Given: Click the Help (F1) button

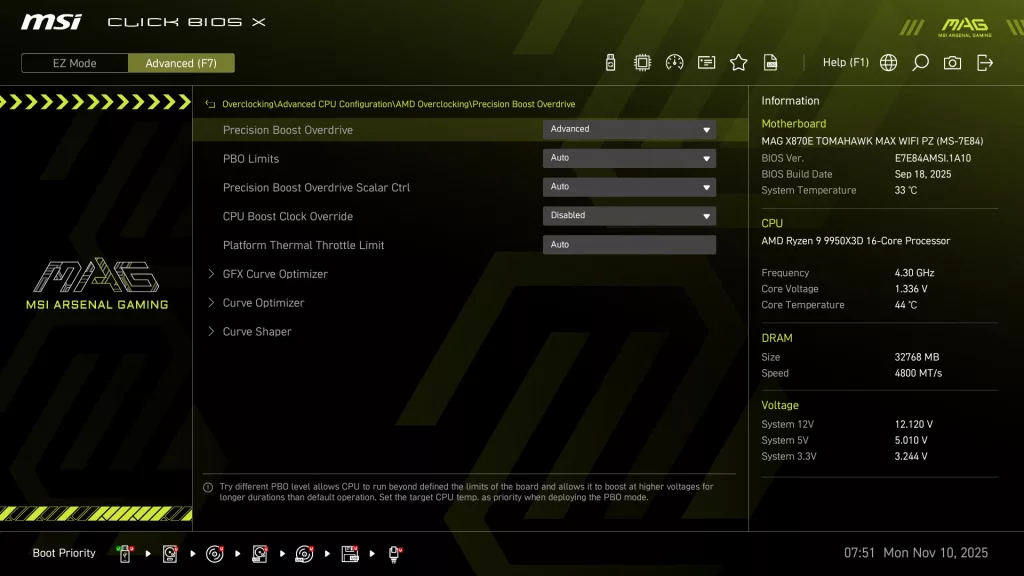Looking at the screenshot, I should pos(845,61).
